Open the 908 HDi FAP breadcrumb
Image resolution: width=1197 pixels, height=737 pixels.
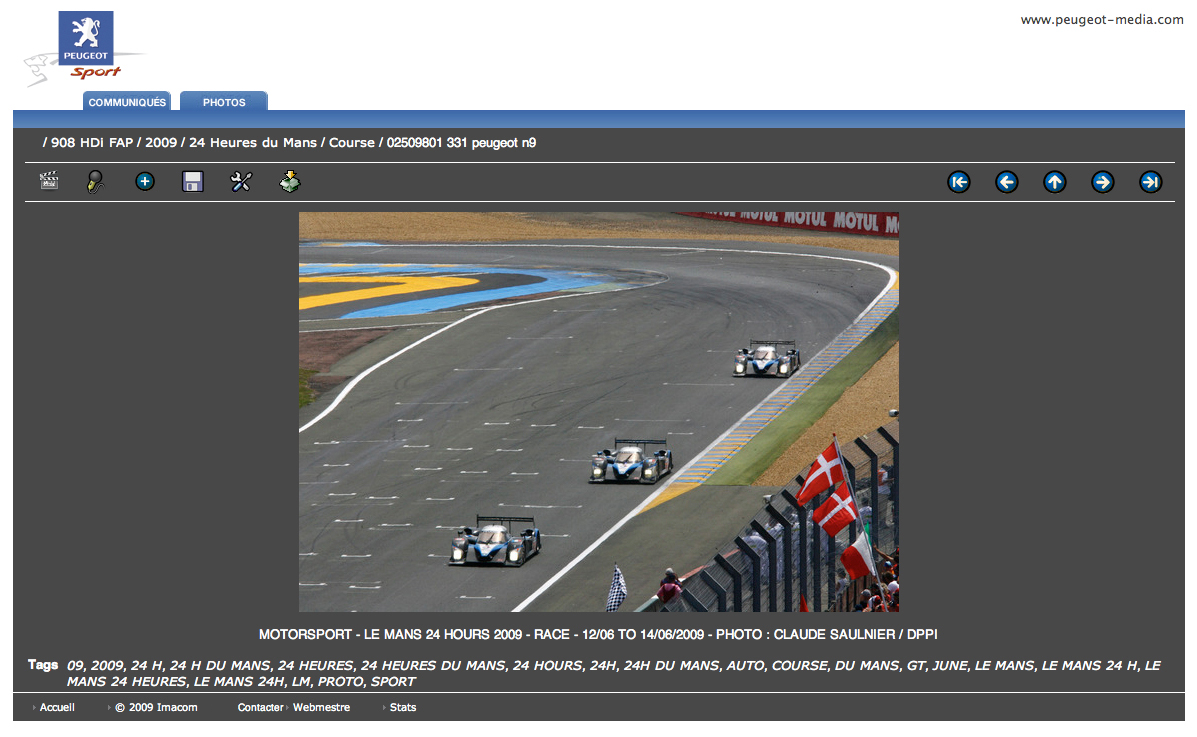click(x=92, y=143)
